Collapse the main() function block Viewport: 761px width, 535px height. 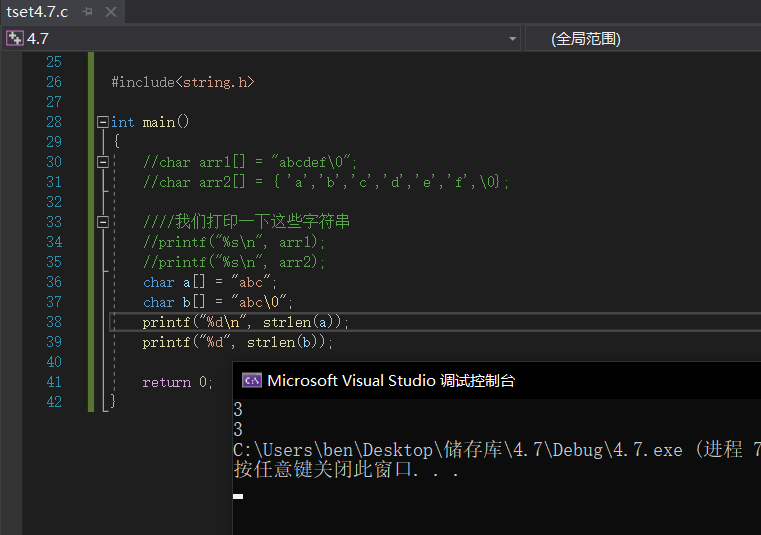point(102,122)
